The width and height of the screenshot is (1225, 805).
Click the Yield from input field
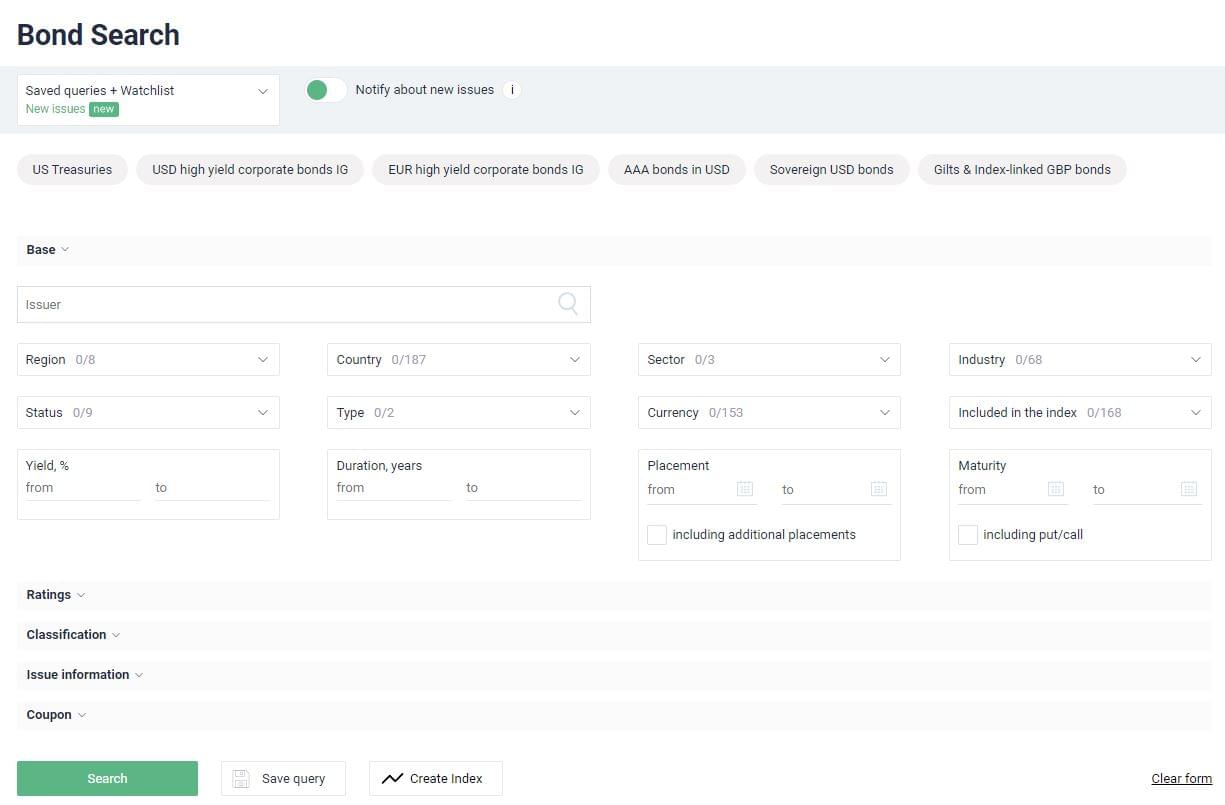[x=82, y=488]
